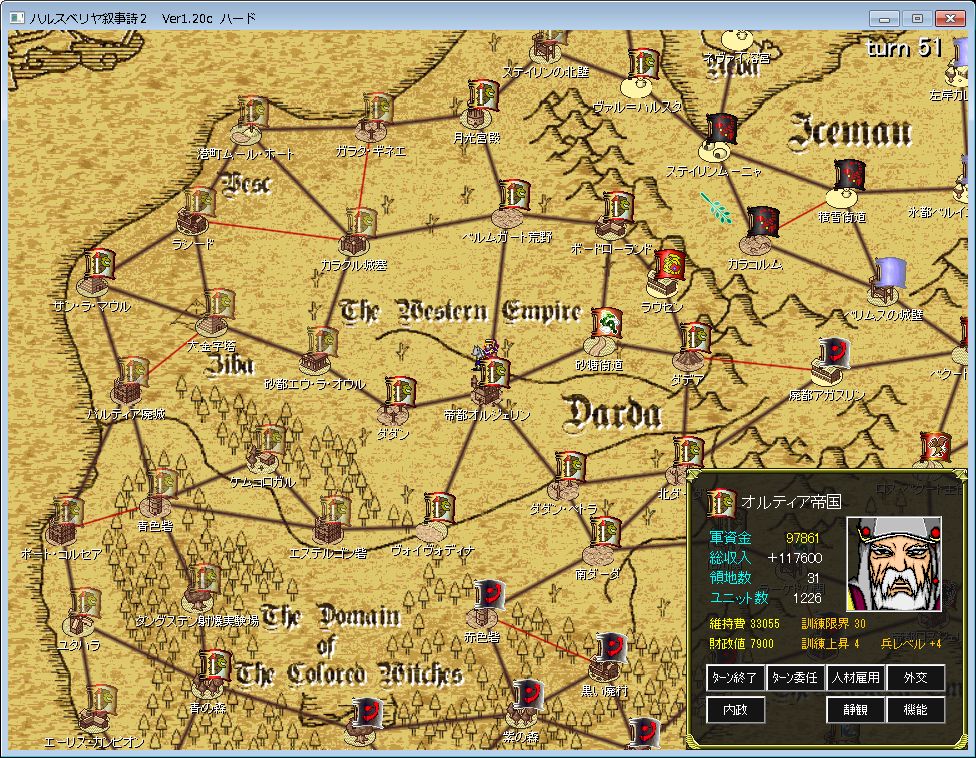
Task: Click the turn 51 counter
Action: click(904, 47)
